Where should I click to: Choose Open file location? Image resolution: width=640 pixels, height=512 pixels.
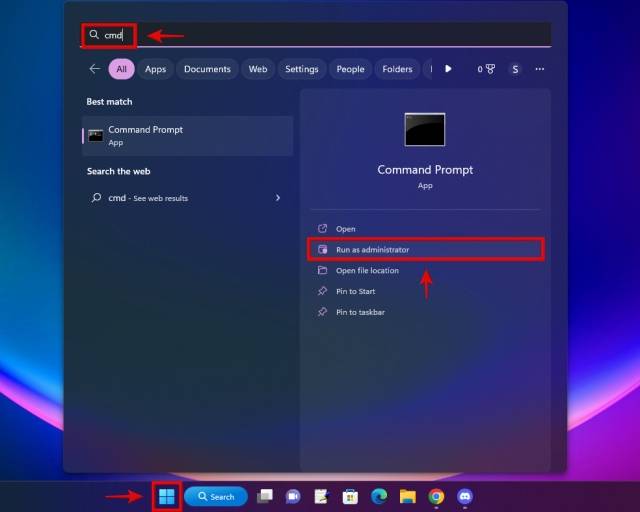click(425, 270)
